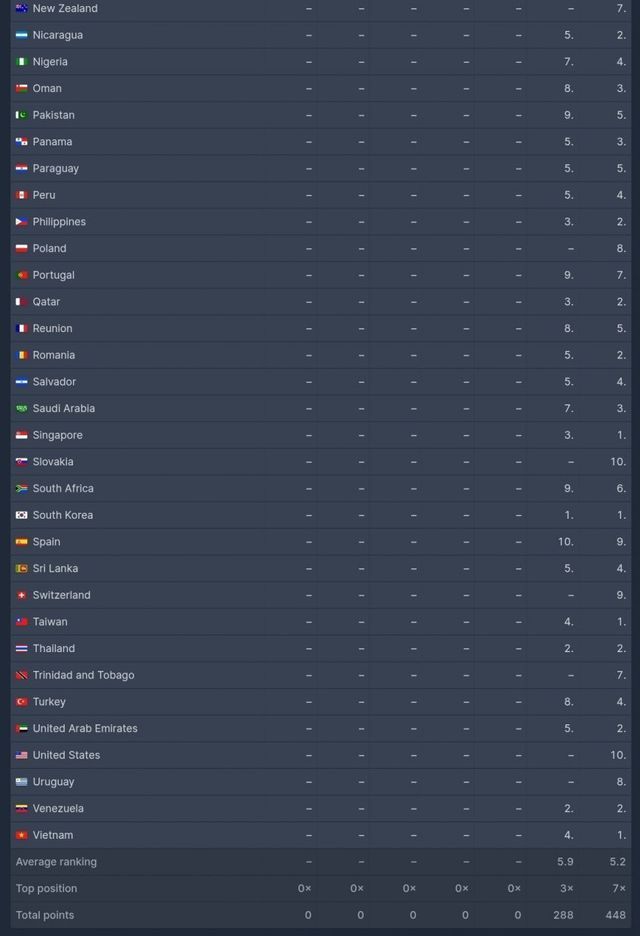Click the South Korea flag icon
The width and height of the screenshot is (640, 936).
pyautogui.click(x=21, y=515)
